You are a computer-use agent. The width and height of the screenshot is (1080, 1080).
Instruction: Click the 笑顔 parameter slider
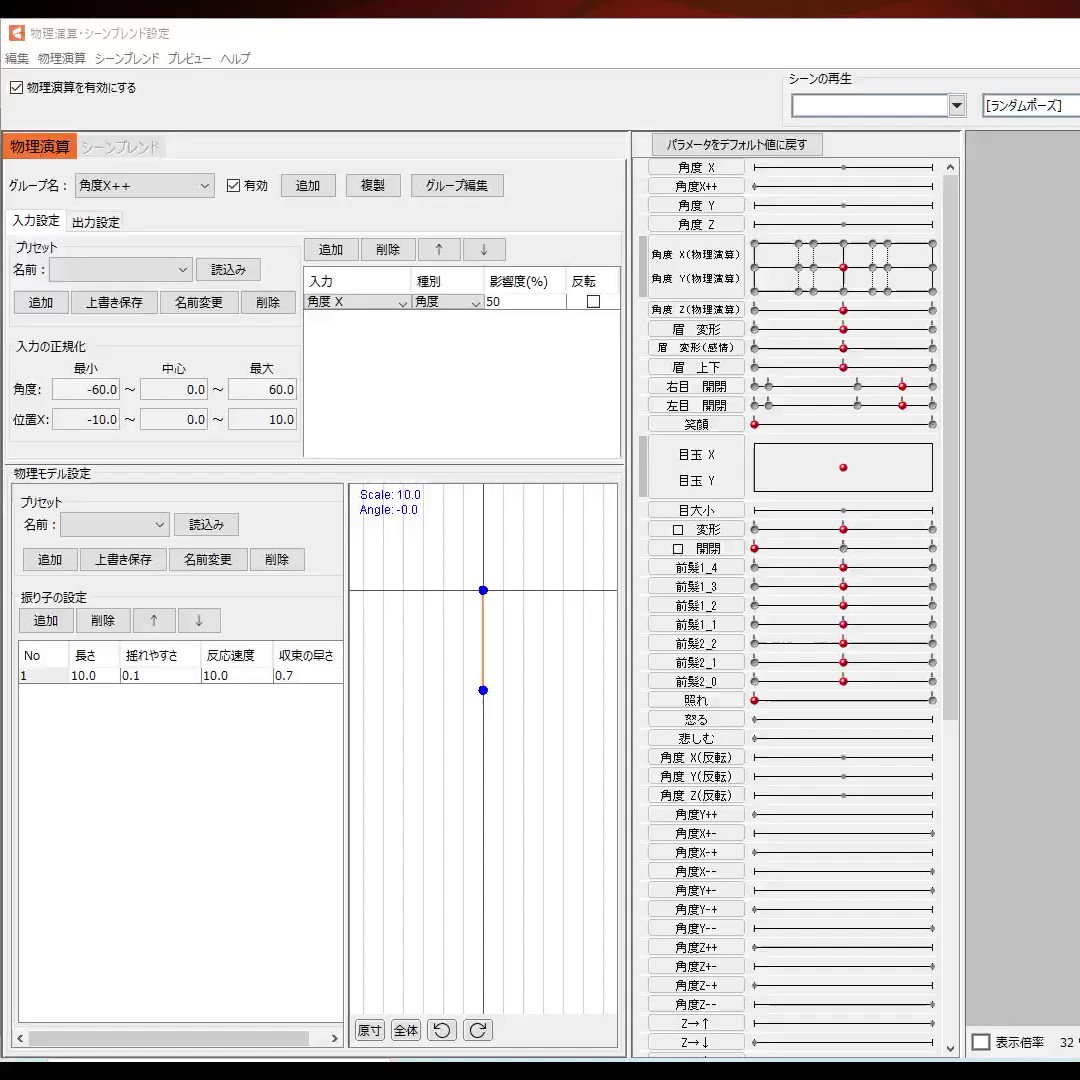pos(843,424)
